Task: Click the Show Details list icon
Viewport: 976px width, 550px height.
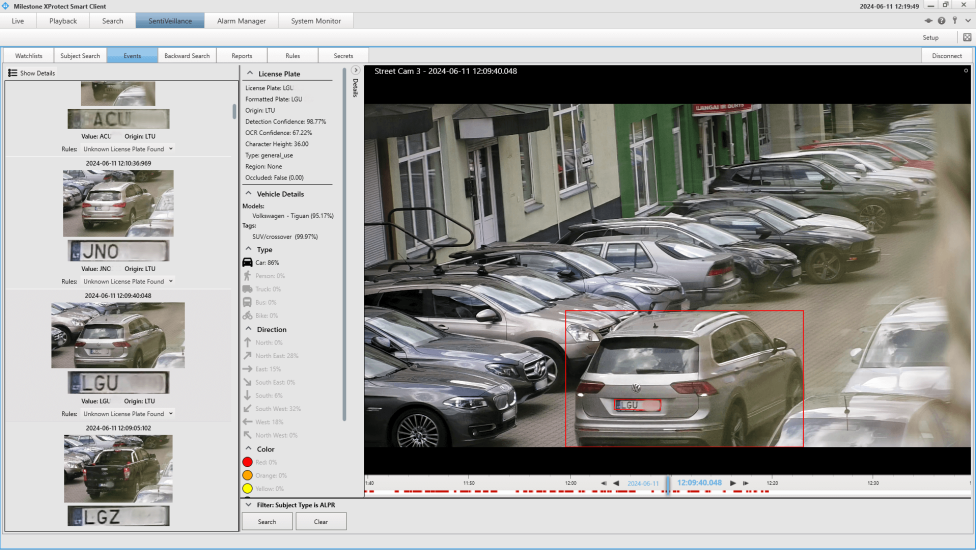Action: point(13,73)
